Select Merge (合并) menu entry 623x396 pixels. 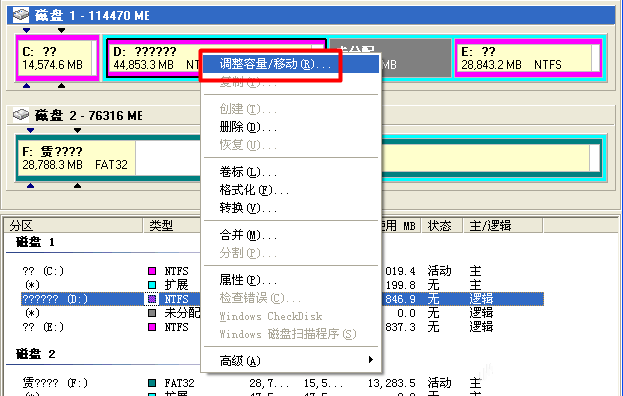point(291,235)
